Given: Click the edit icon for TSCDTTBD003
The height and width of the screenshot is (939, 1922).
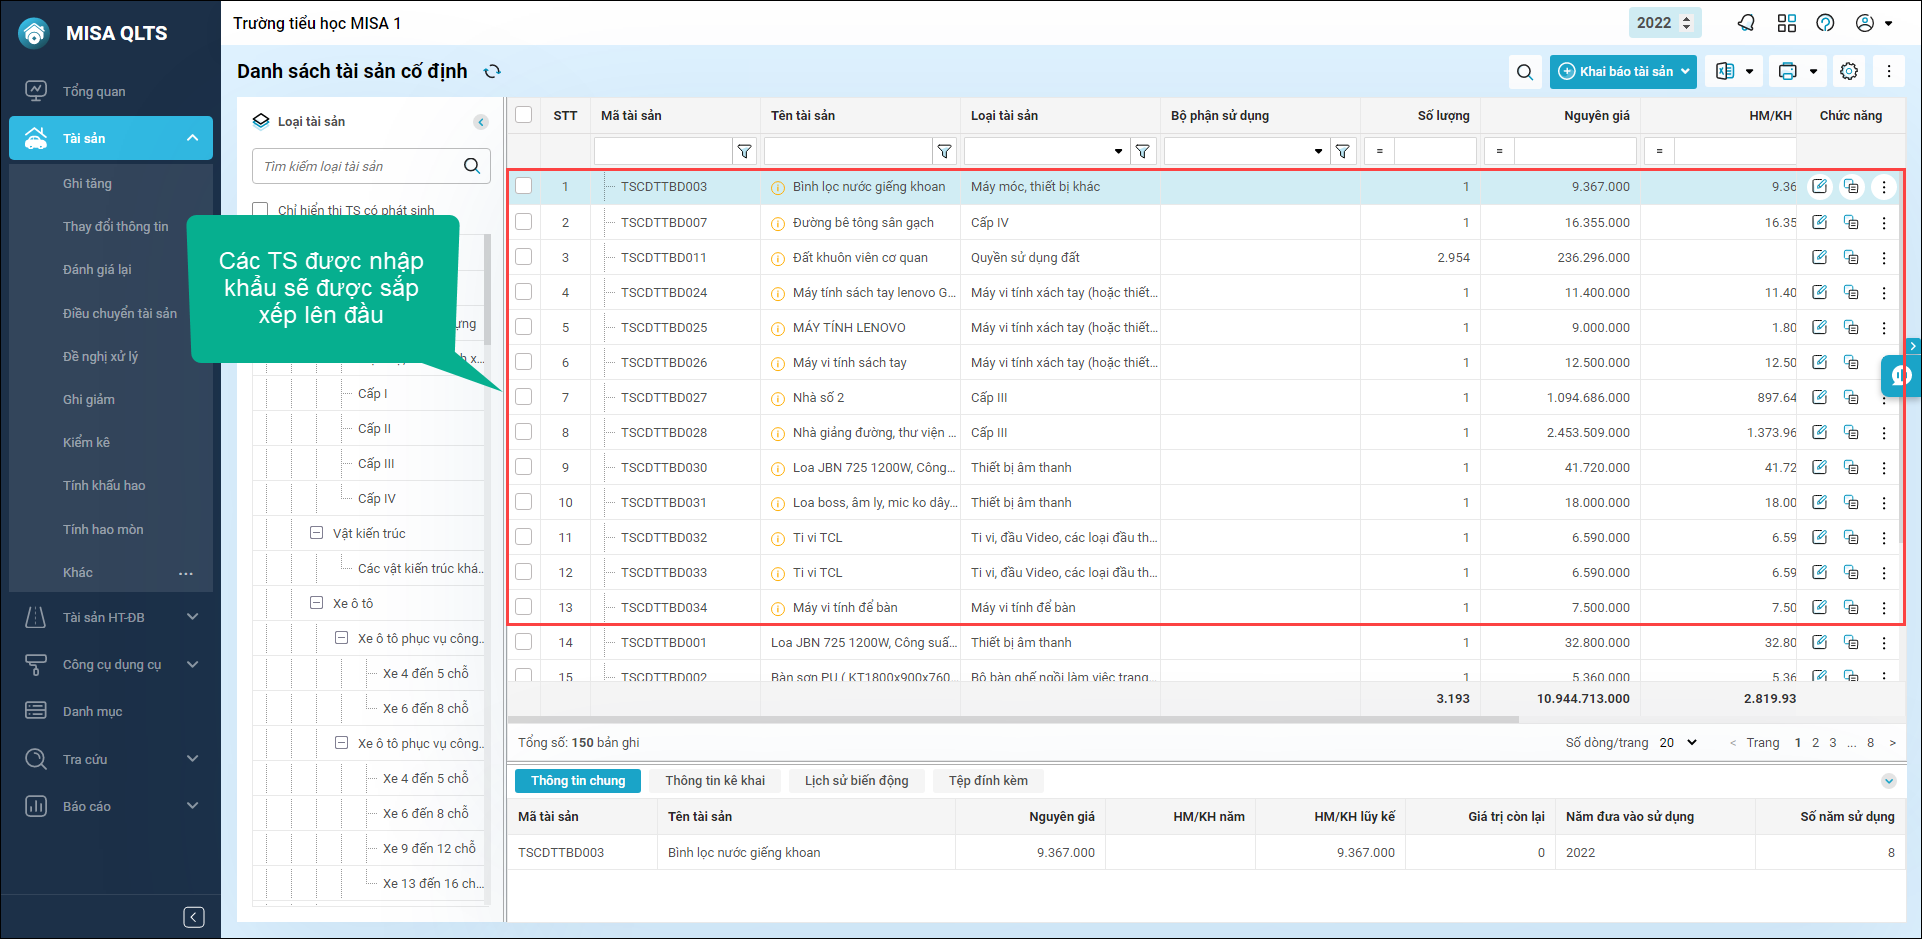Looking at the screenshot, I should point(1819,187).
